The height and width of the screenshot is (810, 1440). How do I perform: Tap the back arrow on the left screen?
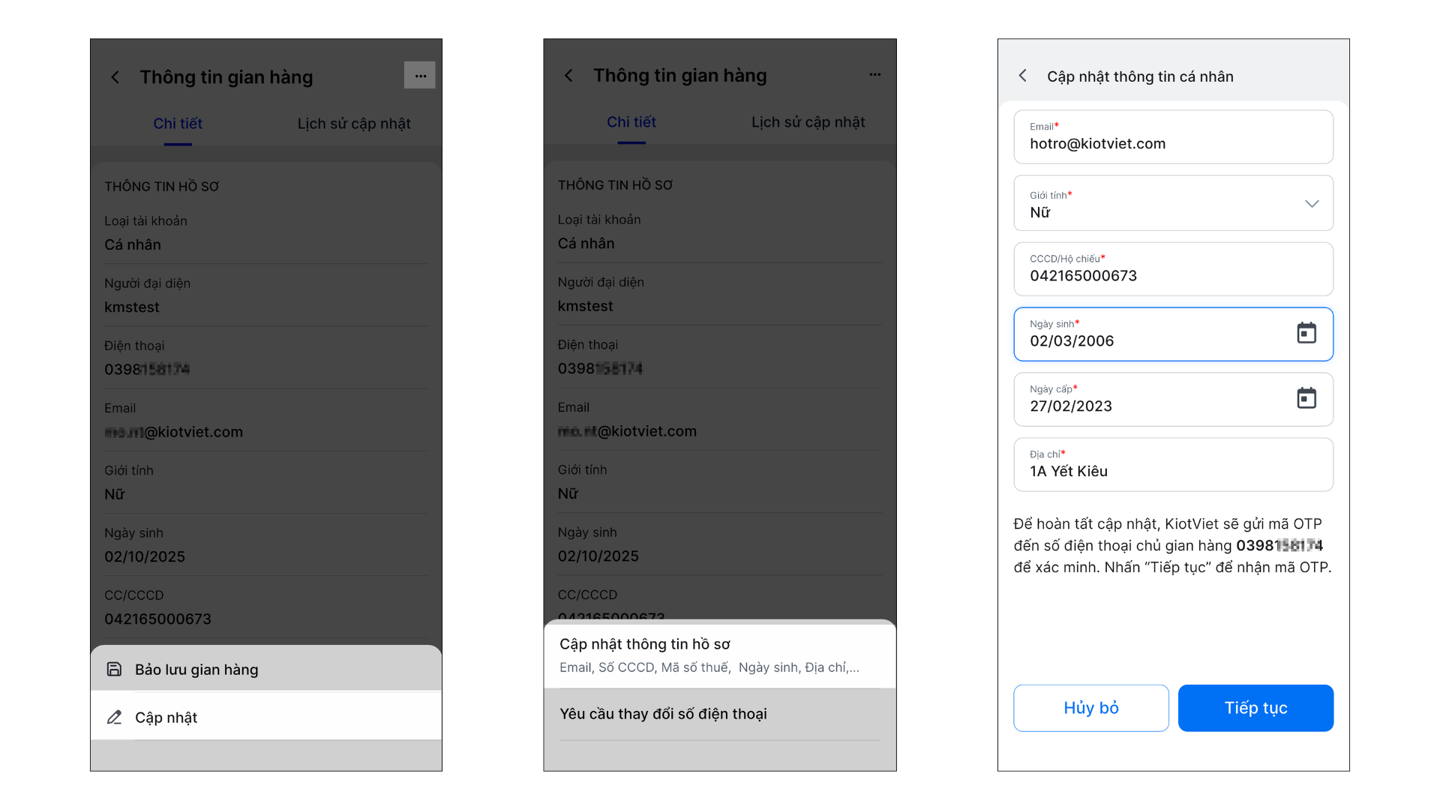tap(115, 77)
